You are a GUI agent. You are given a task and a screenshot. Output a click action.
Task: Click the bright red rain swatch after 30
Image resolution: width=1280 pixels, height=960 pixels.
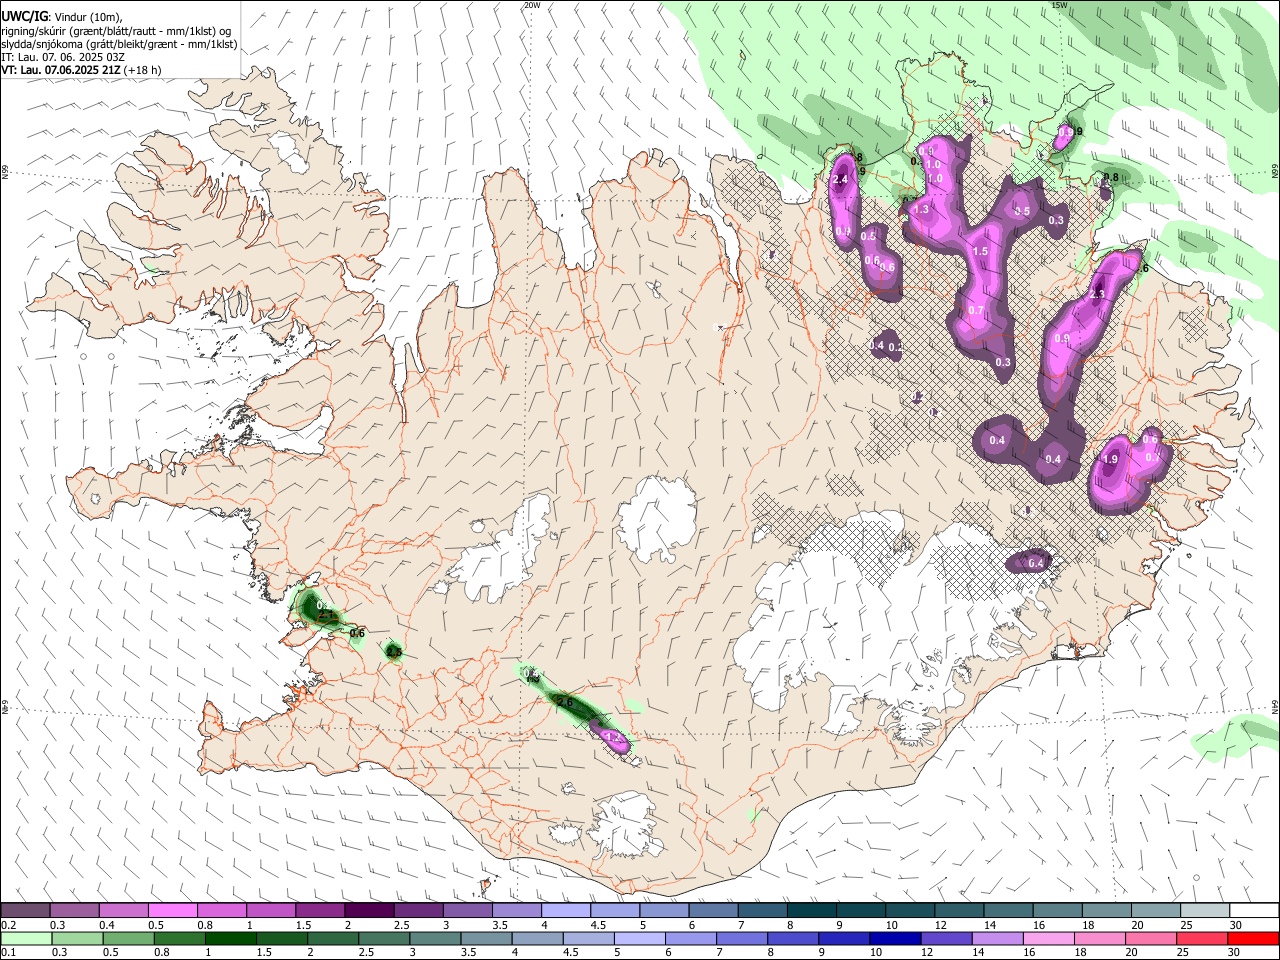pos(1252,939)
